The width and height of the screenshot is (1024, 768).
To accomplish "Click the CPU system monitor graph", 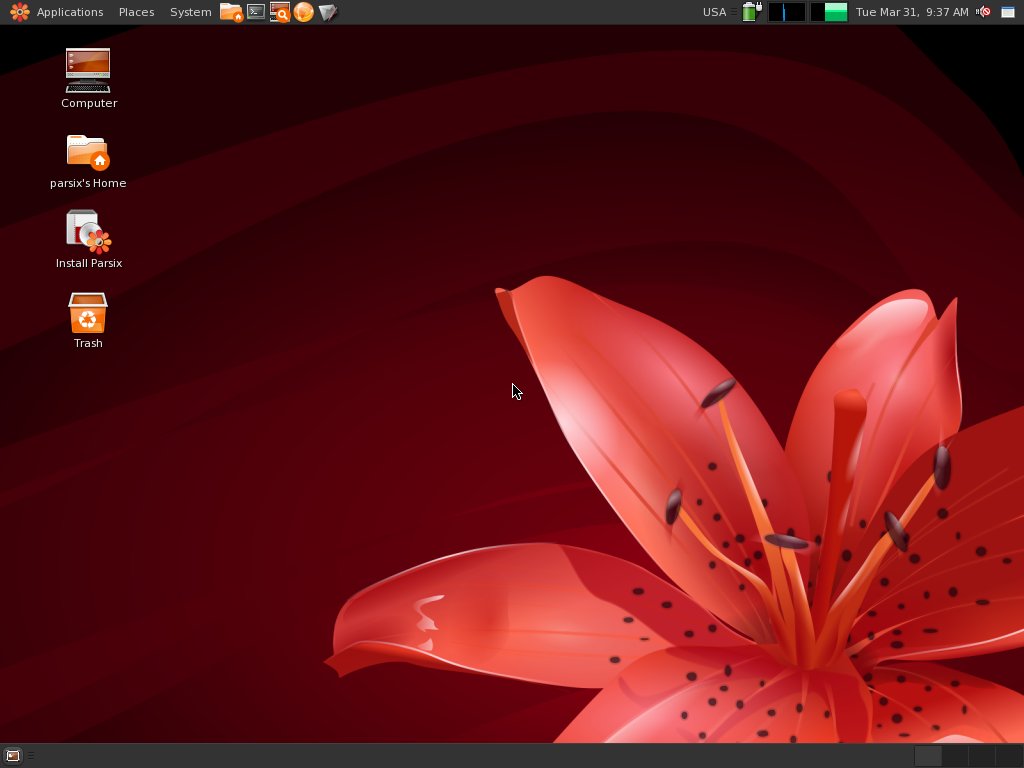I will 787,12.
